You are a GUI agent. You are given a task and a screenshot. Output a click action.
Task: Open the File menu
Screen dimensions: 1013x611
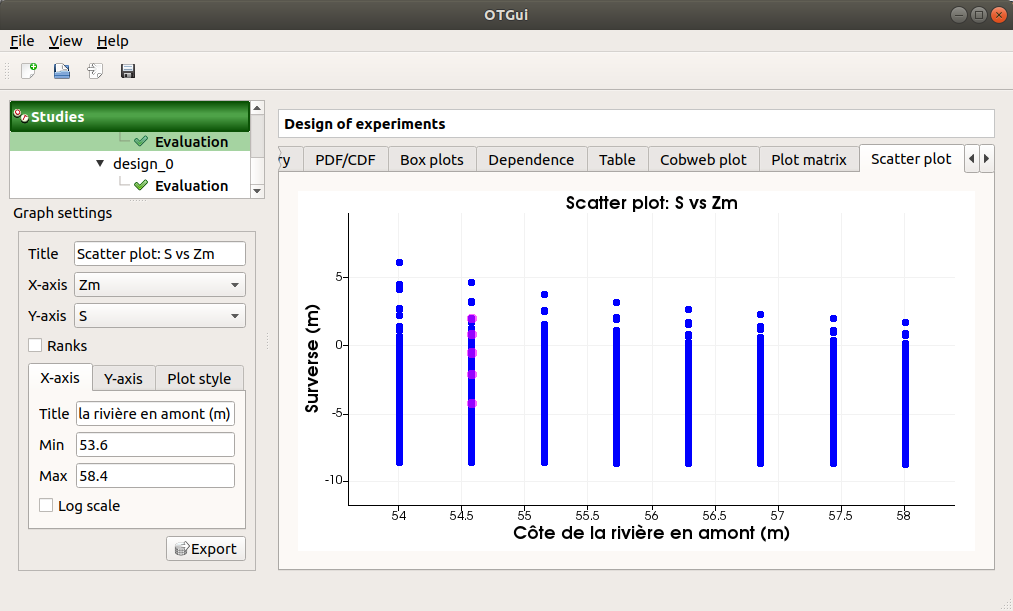point(22,41)
